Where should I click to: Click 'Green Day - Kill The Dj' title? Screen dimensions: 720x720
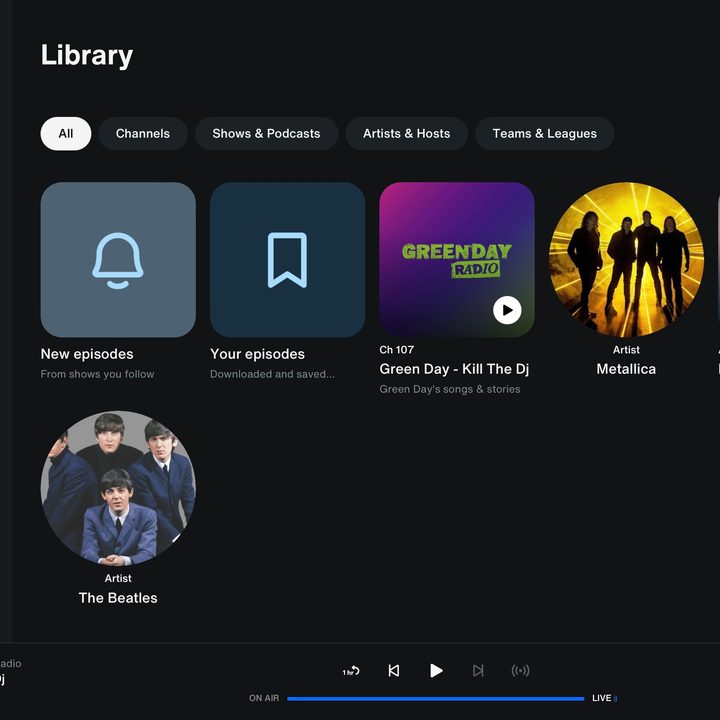click(454, 369)
